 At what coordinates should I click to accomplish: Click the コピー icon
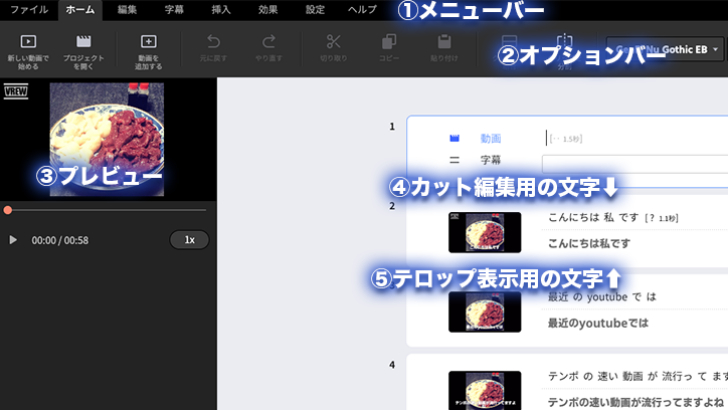click(x=389, y=41)
